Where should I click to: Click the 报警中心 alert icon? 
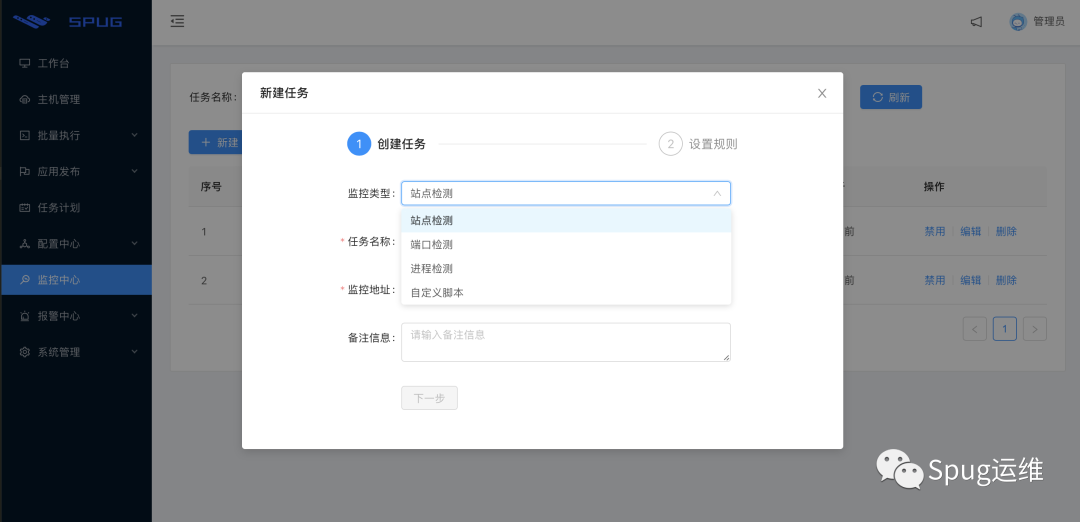click(25, 316)
